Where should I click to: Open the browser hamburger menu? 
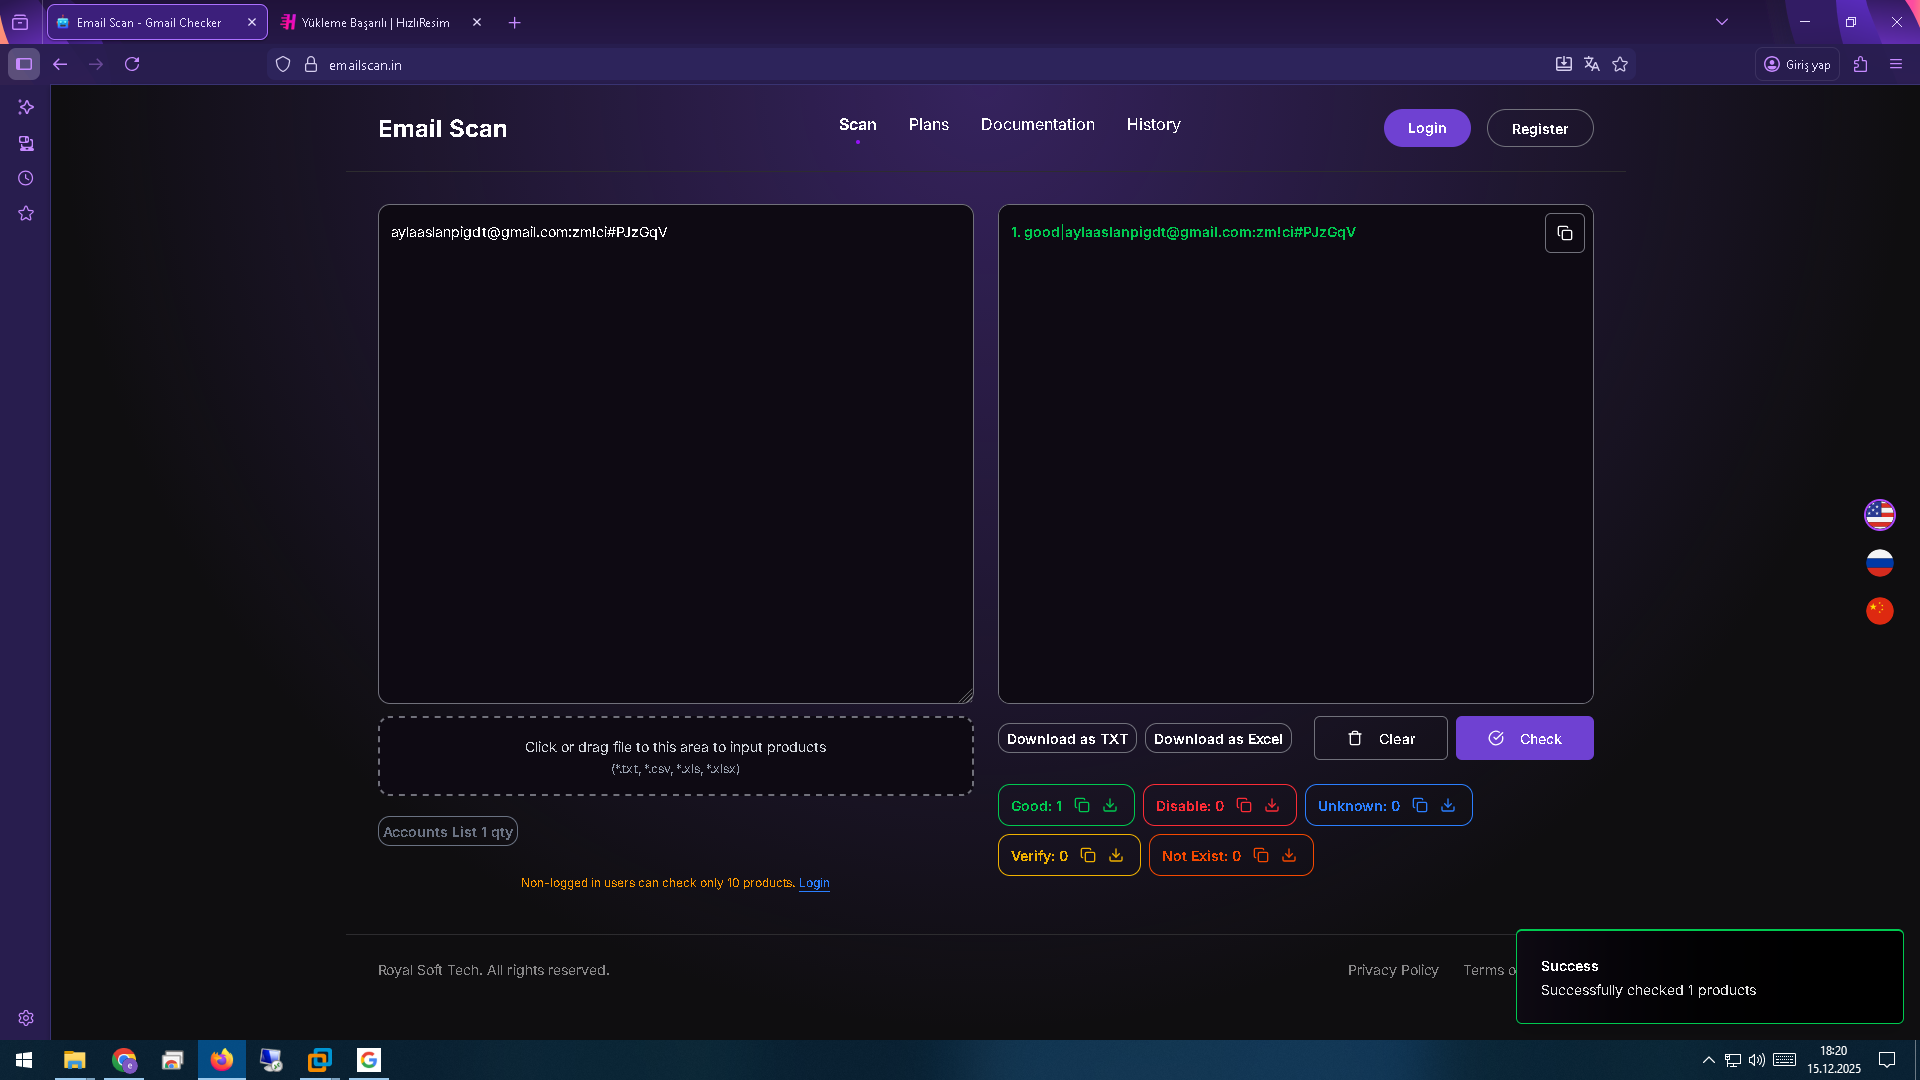(1896, 64)
